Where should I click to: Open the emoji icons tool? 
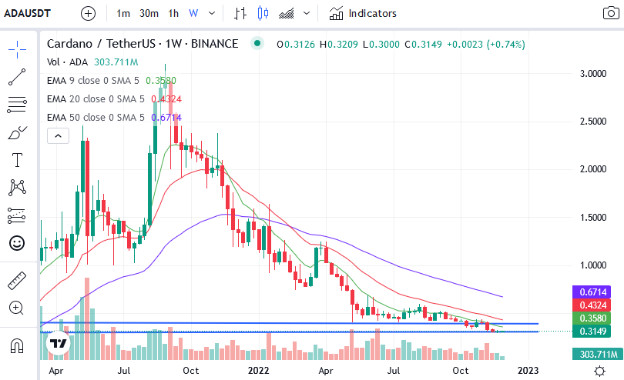pos(17,243)
